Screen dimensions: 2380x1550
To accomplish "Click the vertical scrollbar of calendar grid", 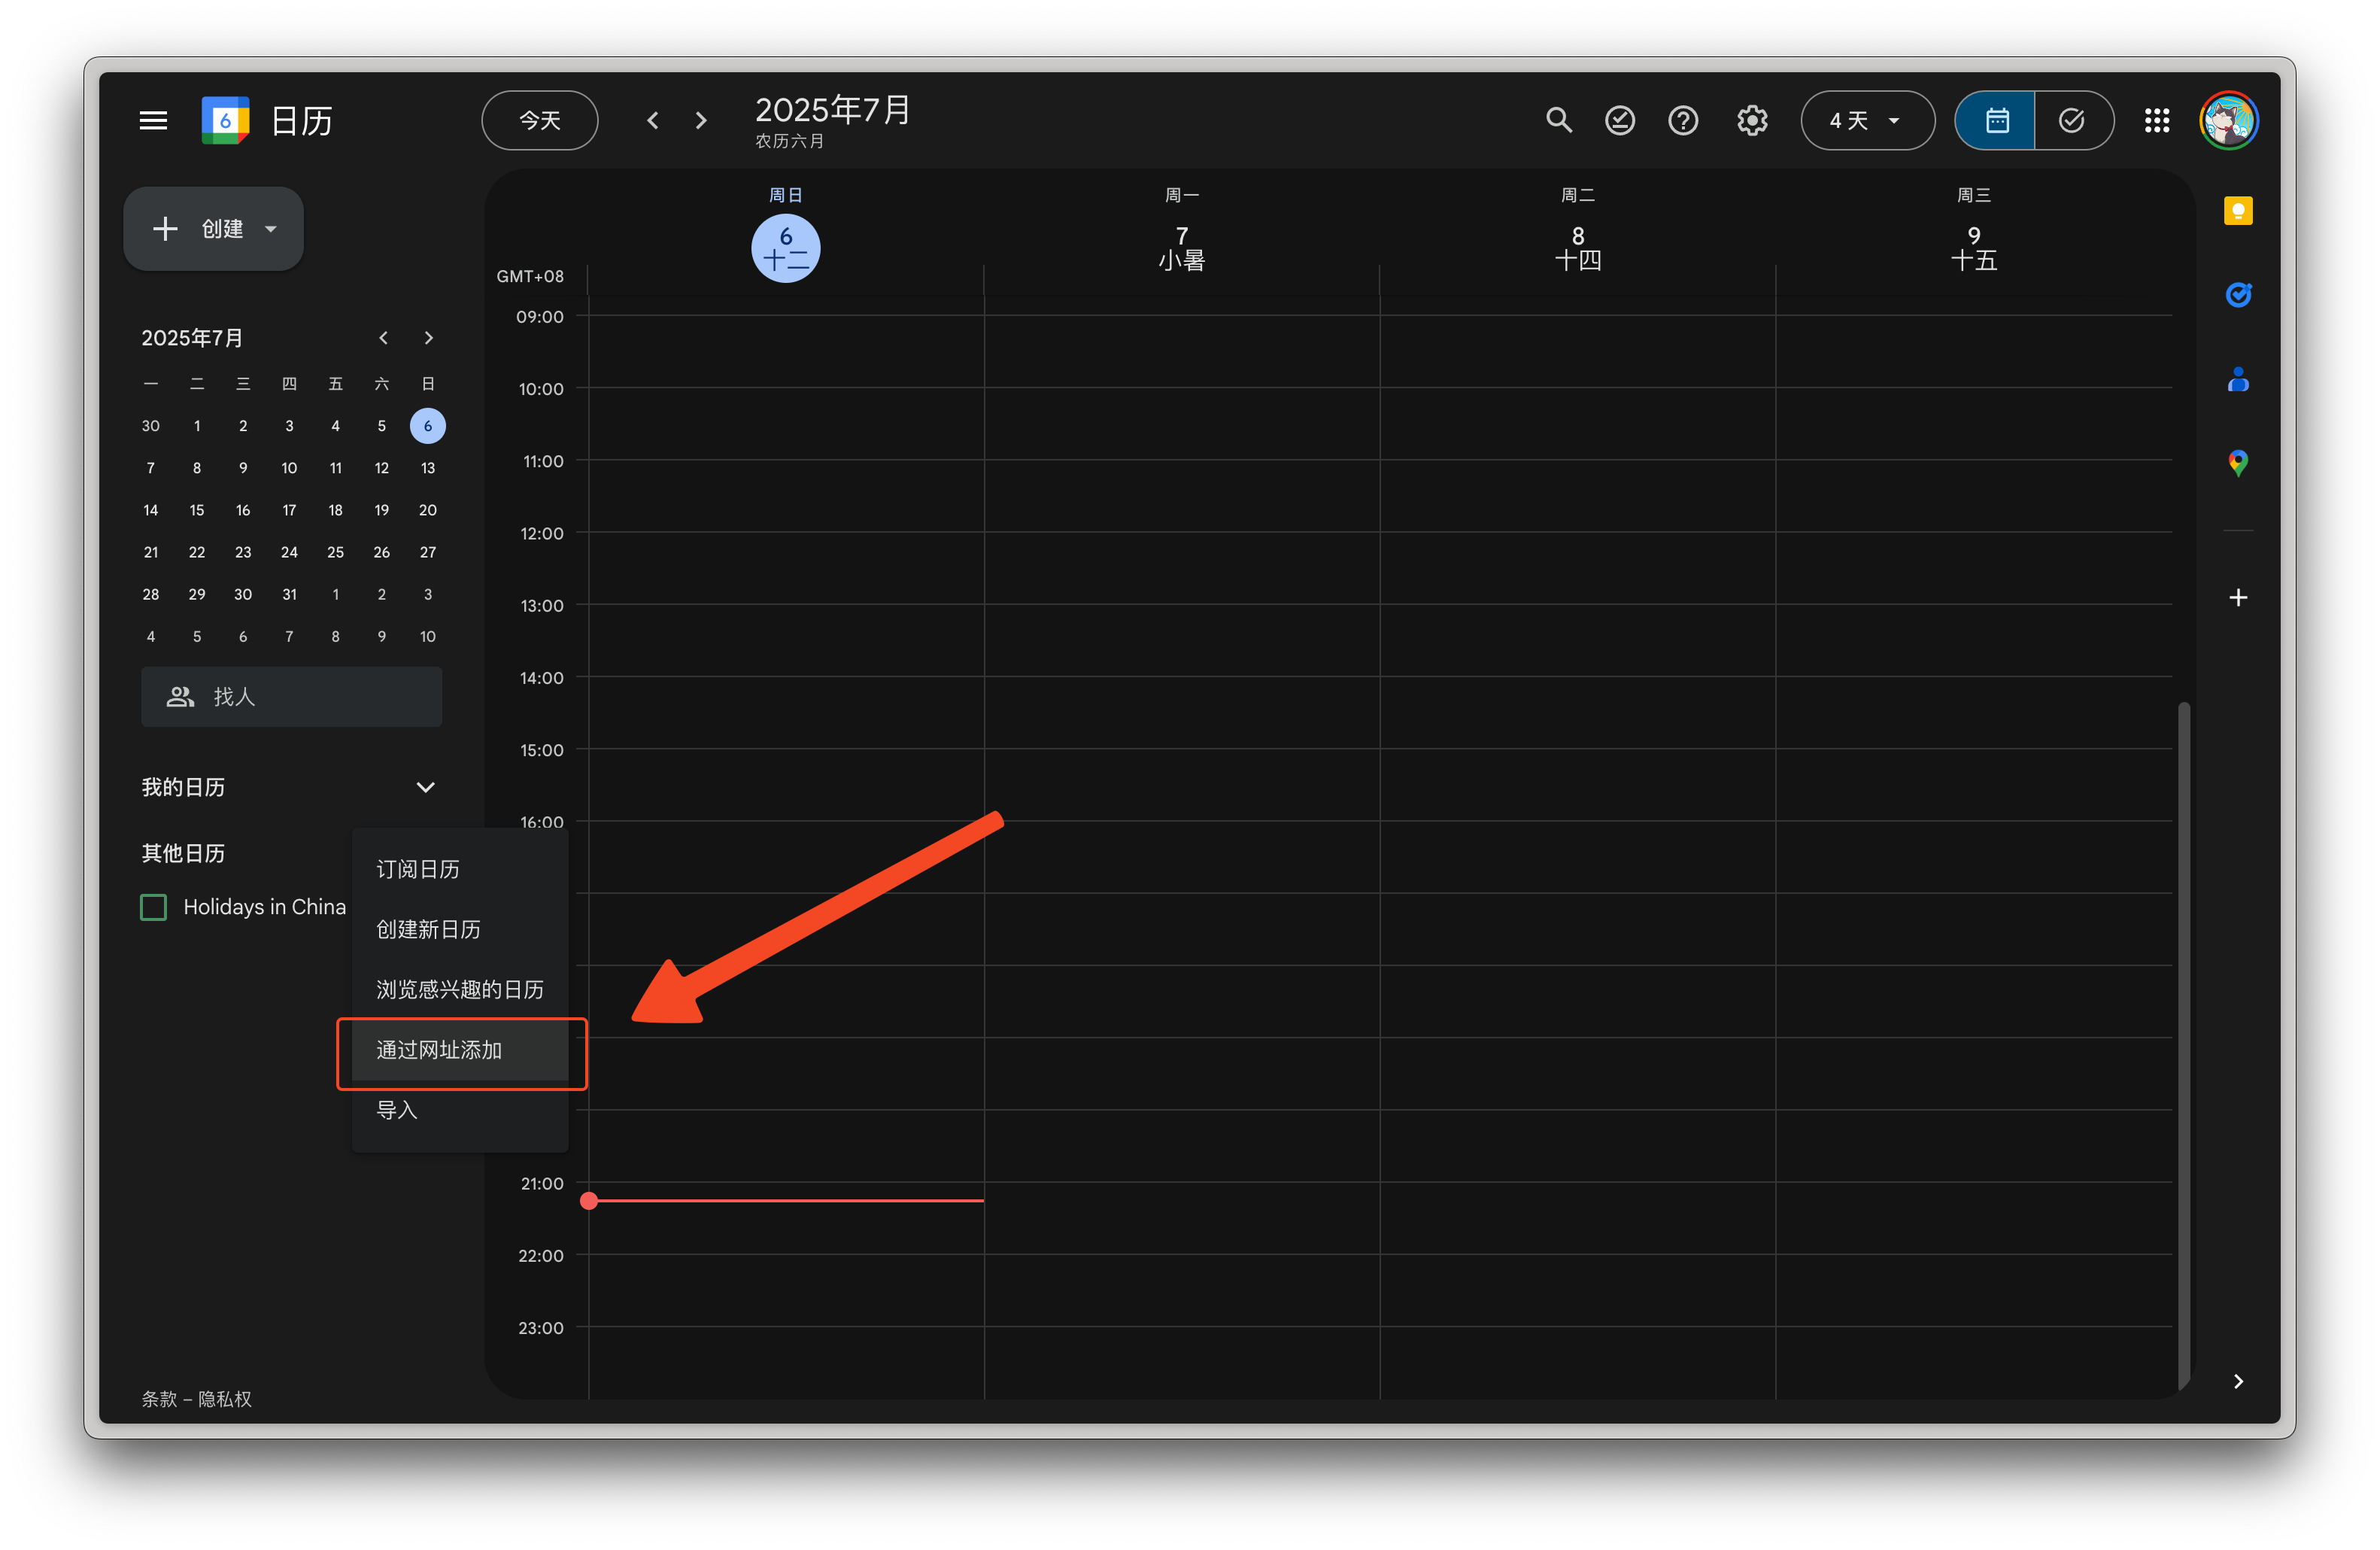I will [2183, 1040].
